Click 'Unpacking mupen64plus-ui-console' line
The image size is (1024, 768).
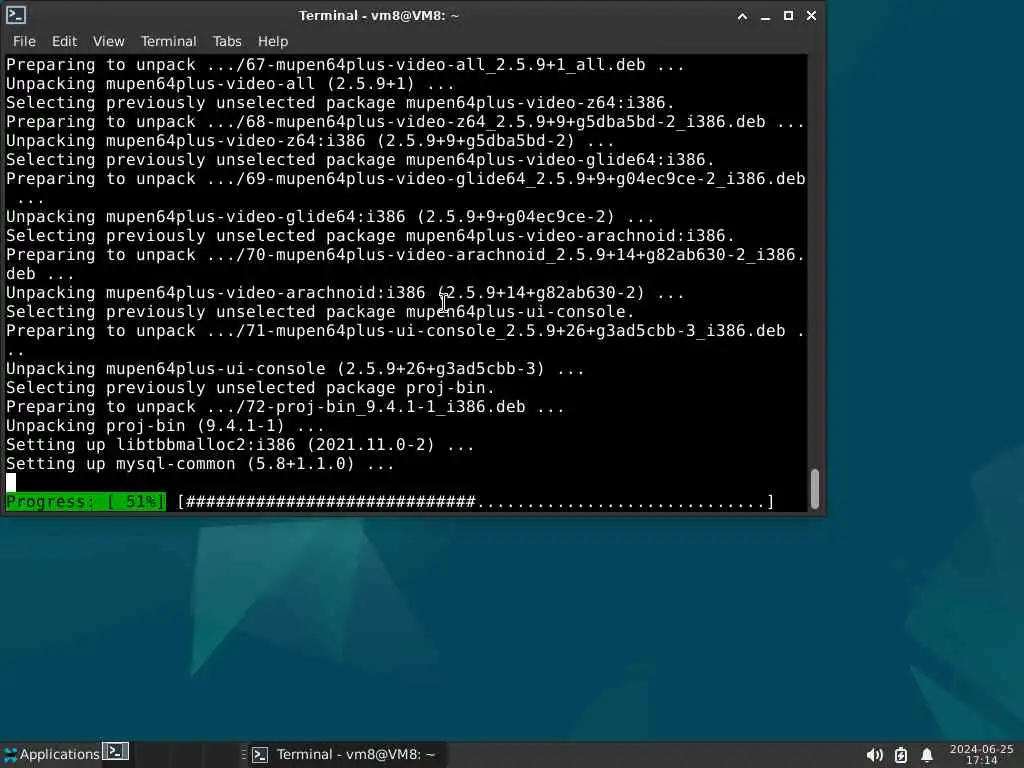[295, 368]
